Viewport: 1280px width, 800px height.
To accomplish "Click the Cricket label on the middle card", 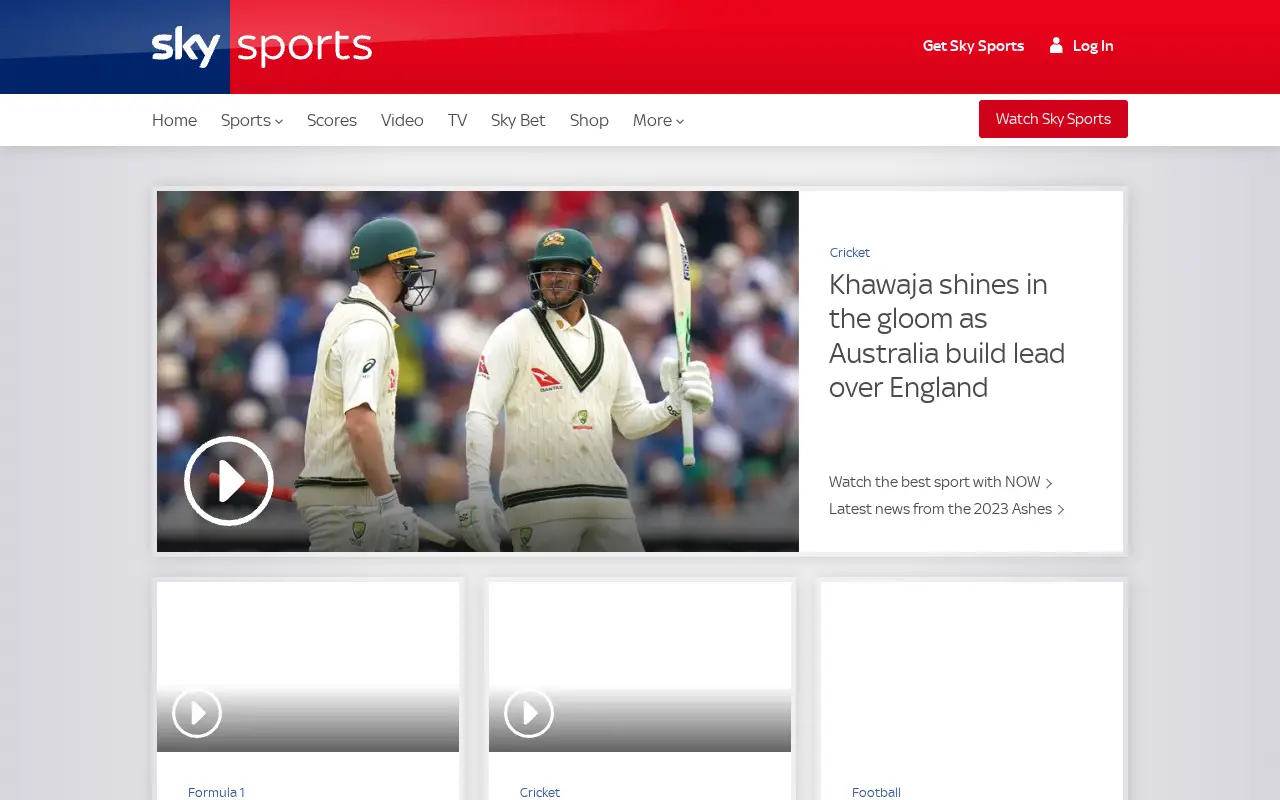I will [x=540, y=792].
